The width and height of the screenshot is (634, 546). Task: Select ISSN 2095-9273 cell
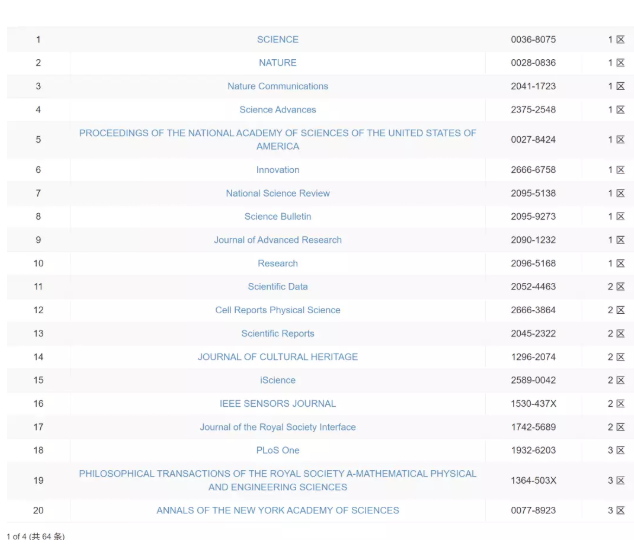tap(533, 216)
